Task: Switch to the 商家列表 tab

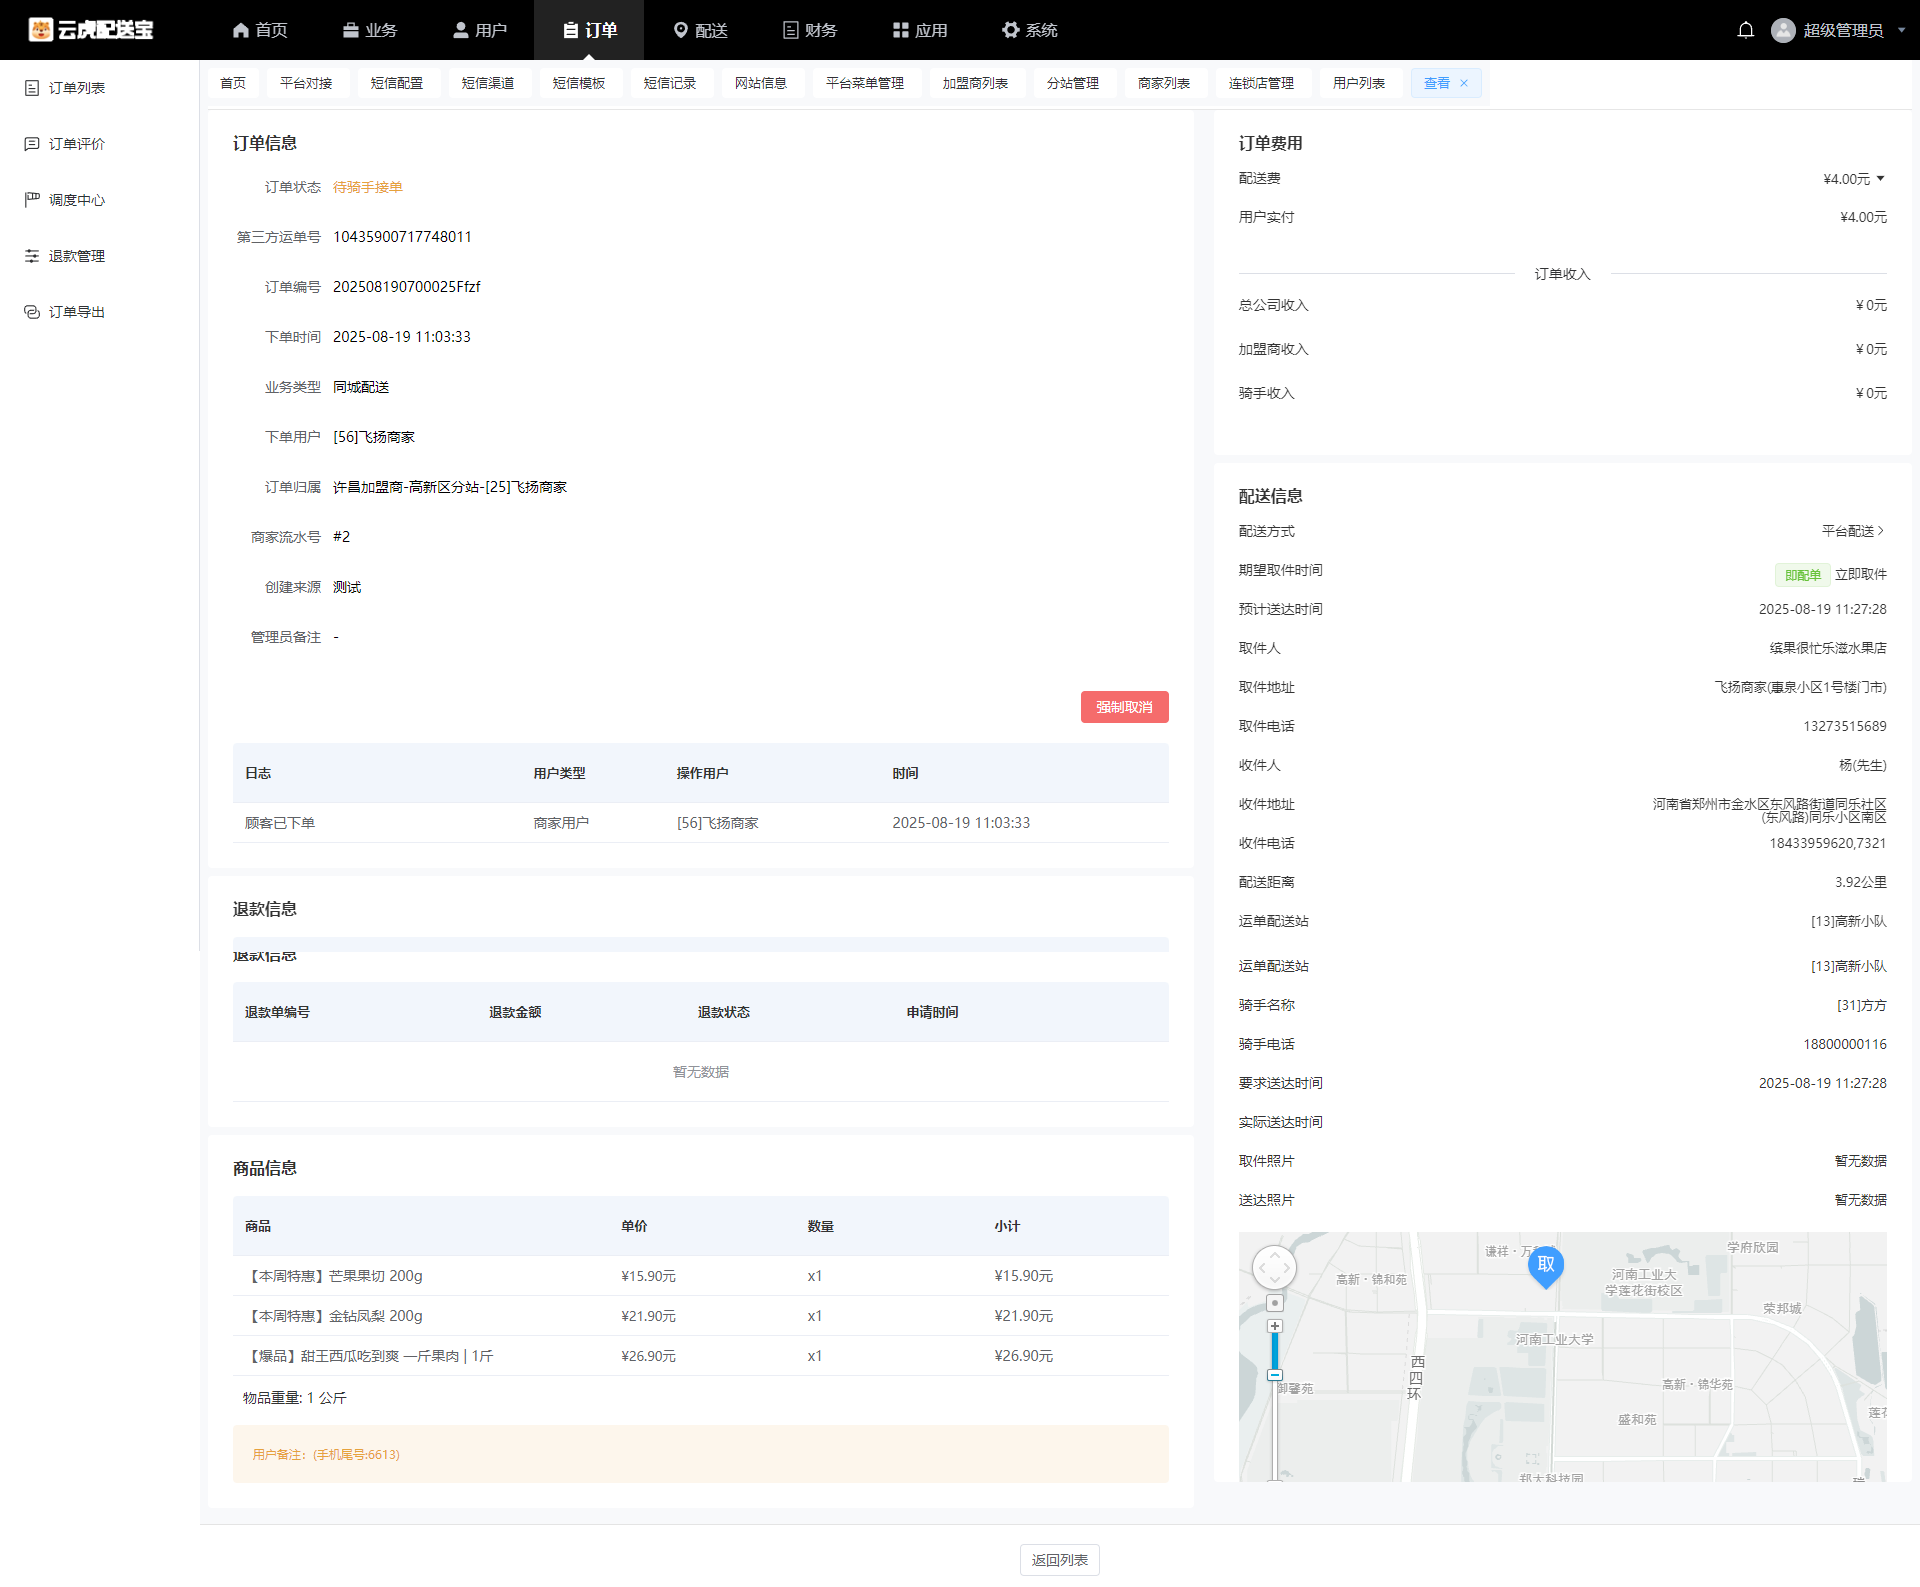Action: click(x=1163, y=83)
